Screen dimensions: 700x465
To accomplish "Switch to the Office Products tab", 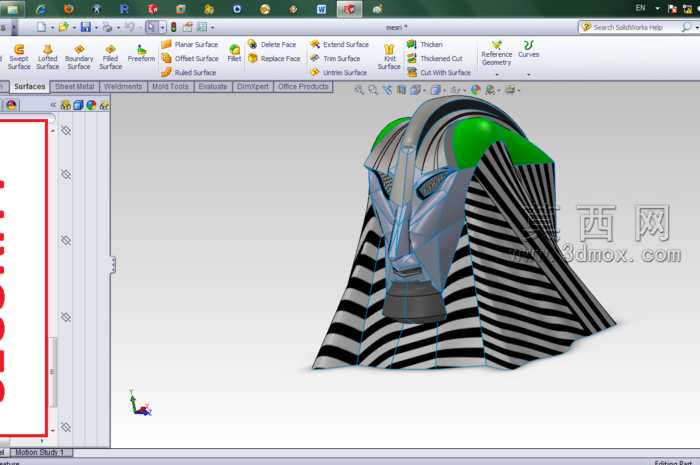I will point(303,87).
